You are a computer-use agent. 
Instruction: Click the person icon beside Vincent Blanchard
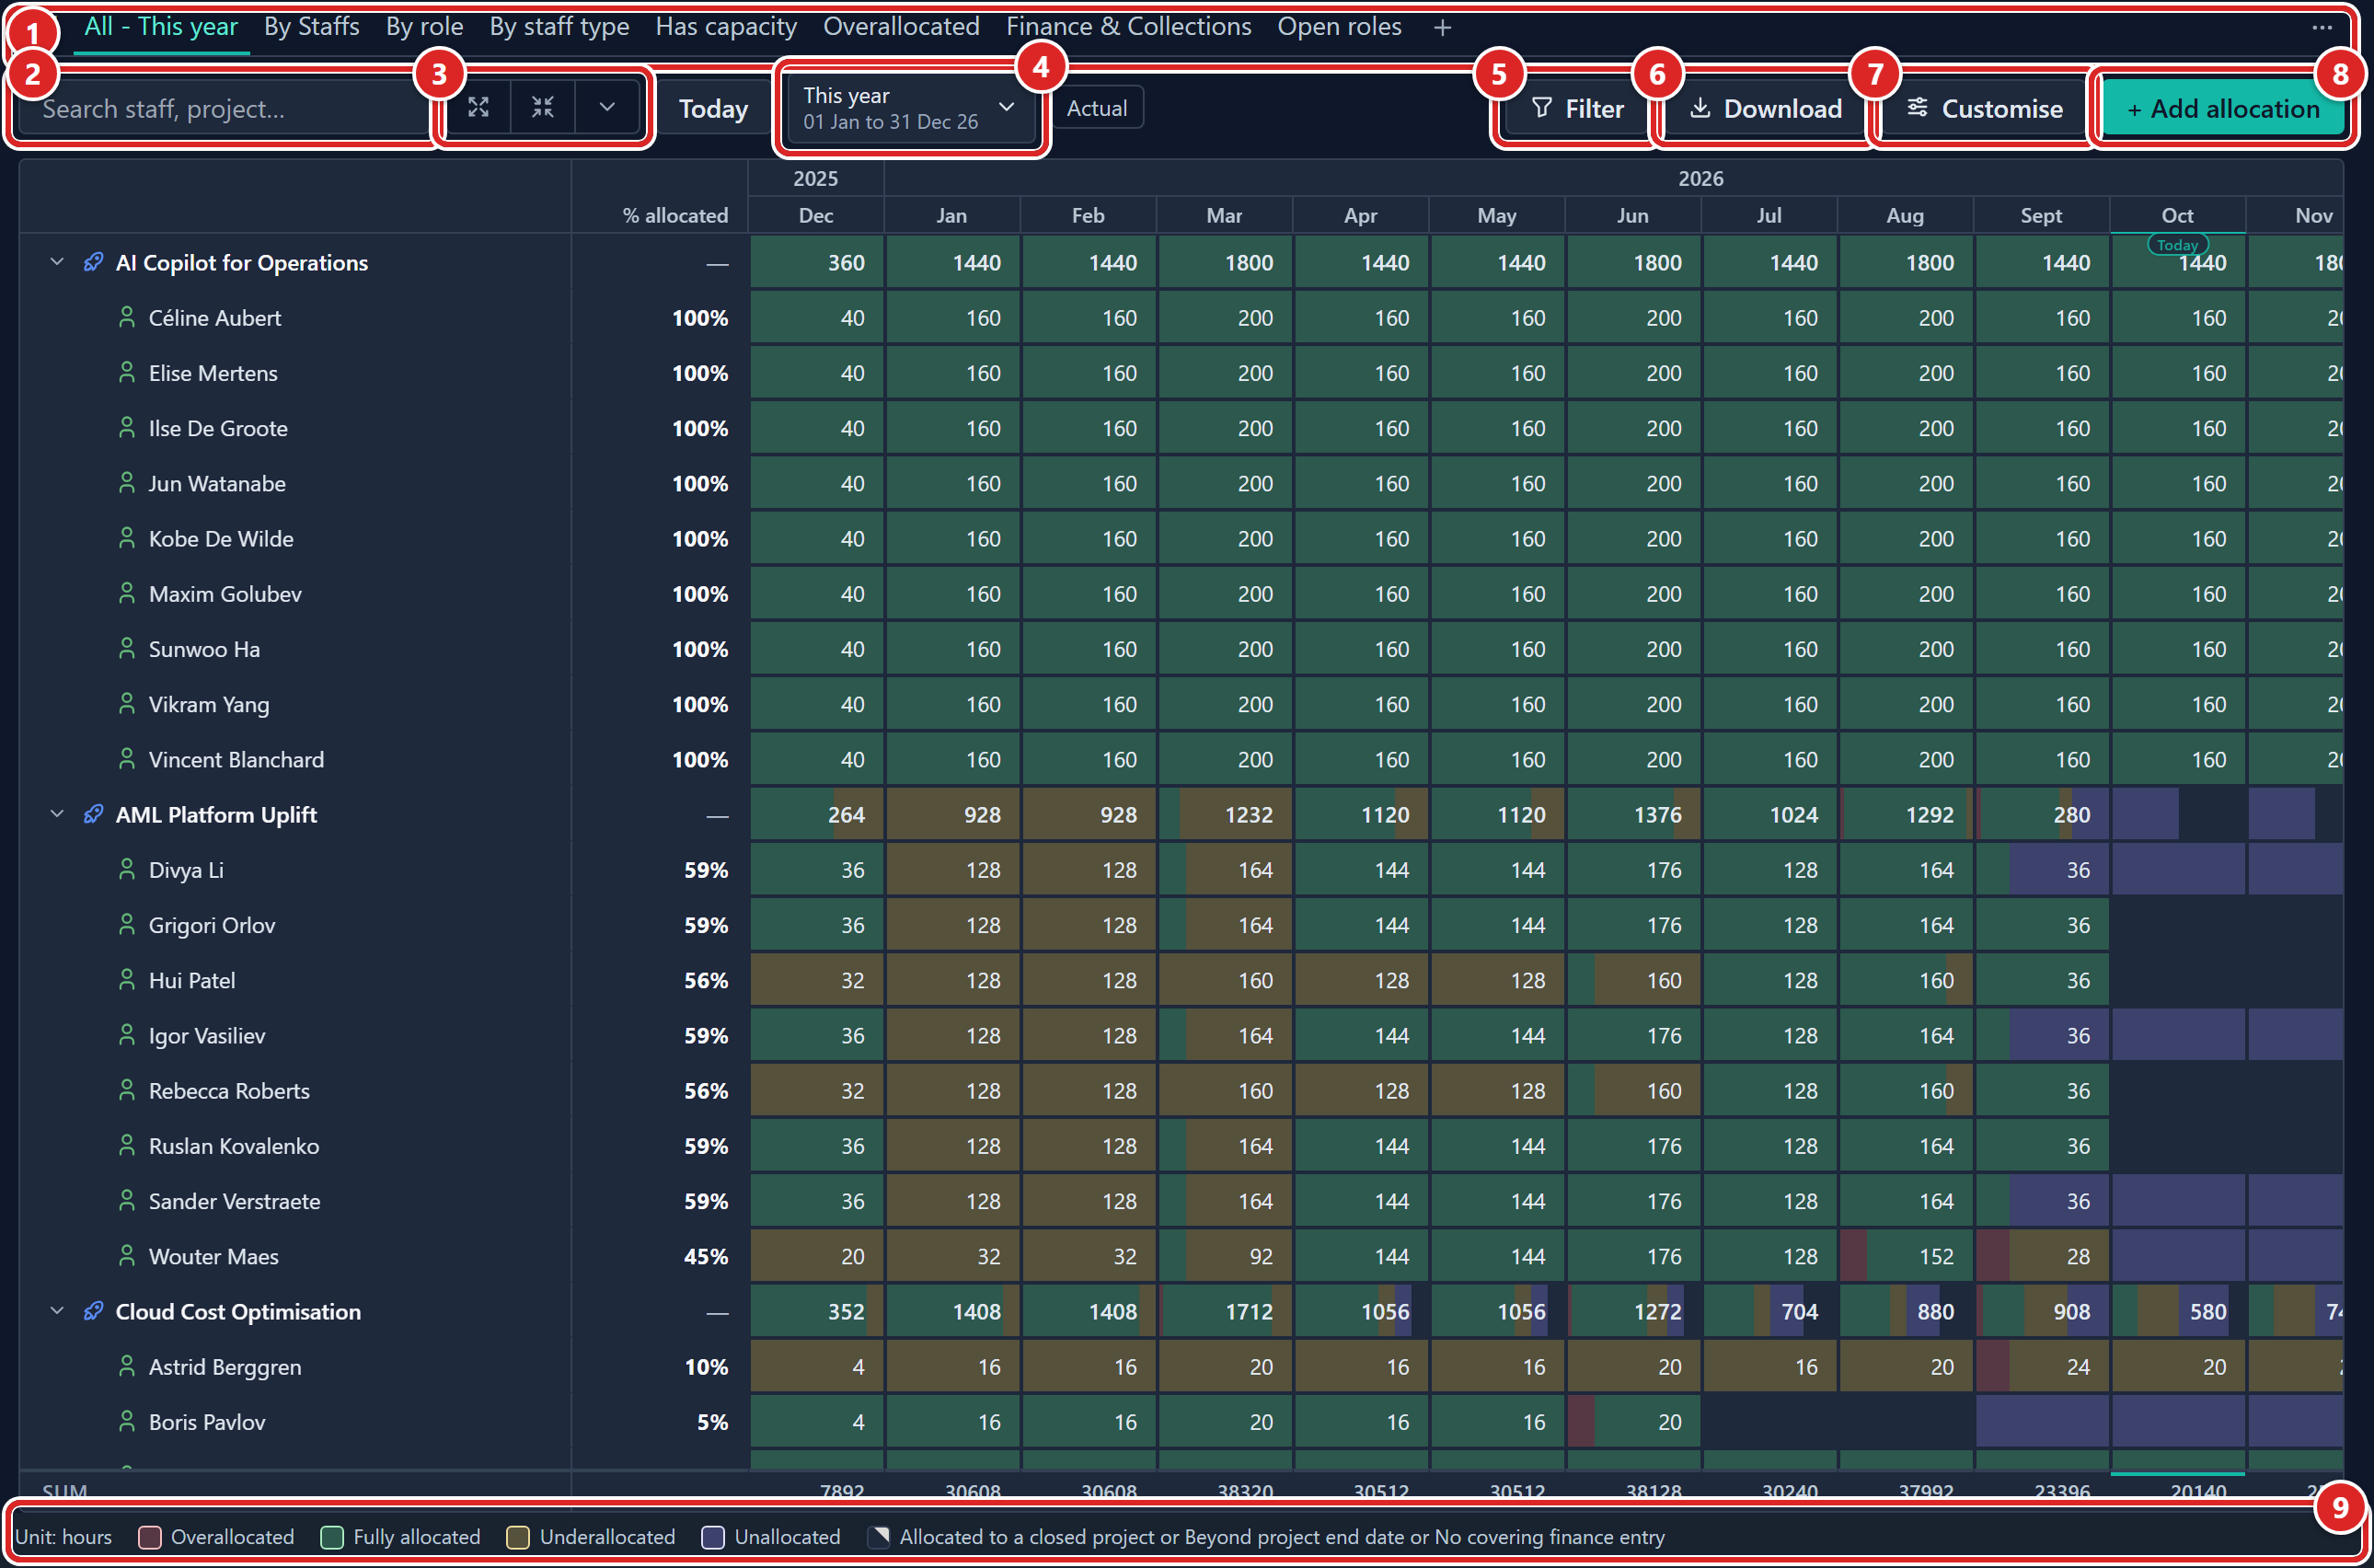click(x=127, y=760)
